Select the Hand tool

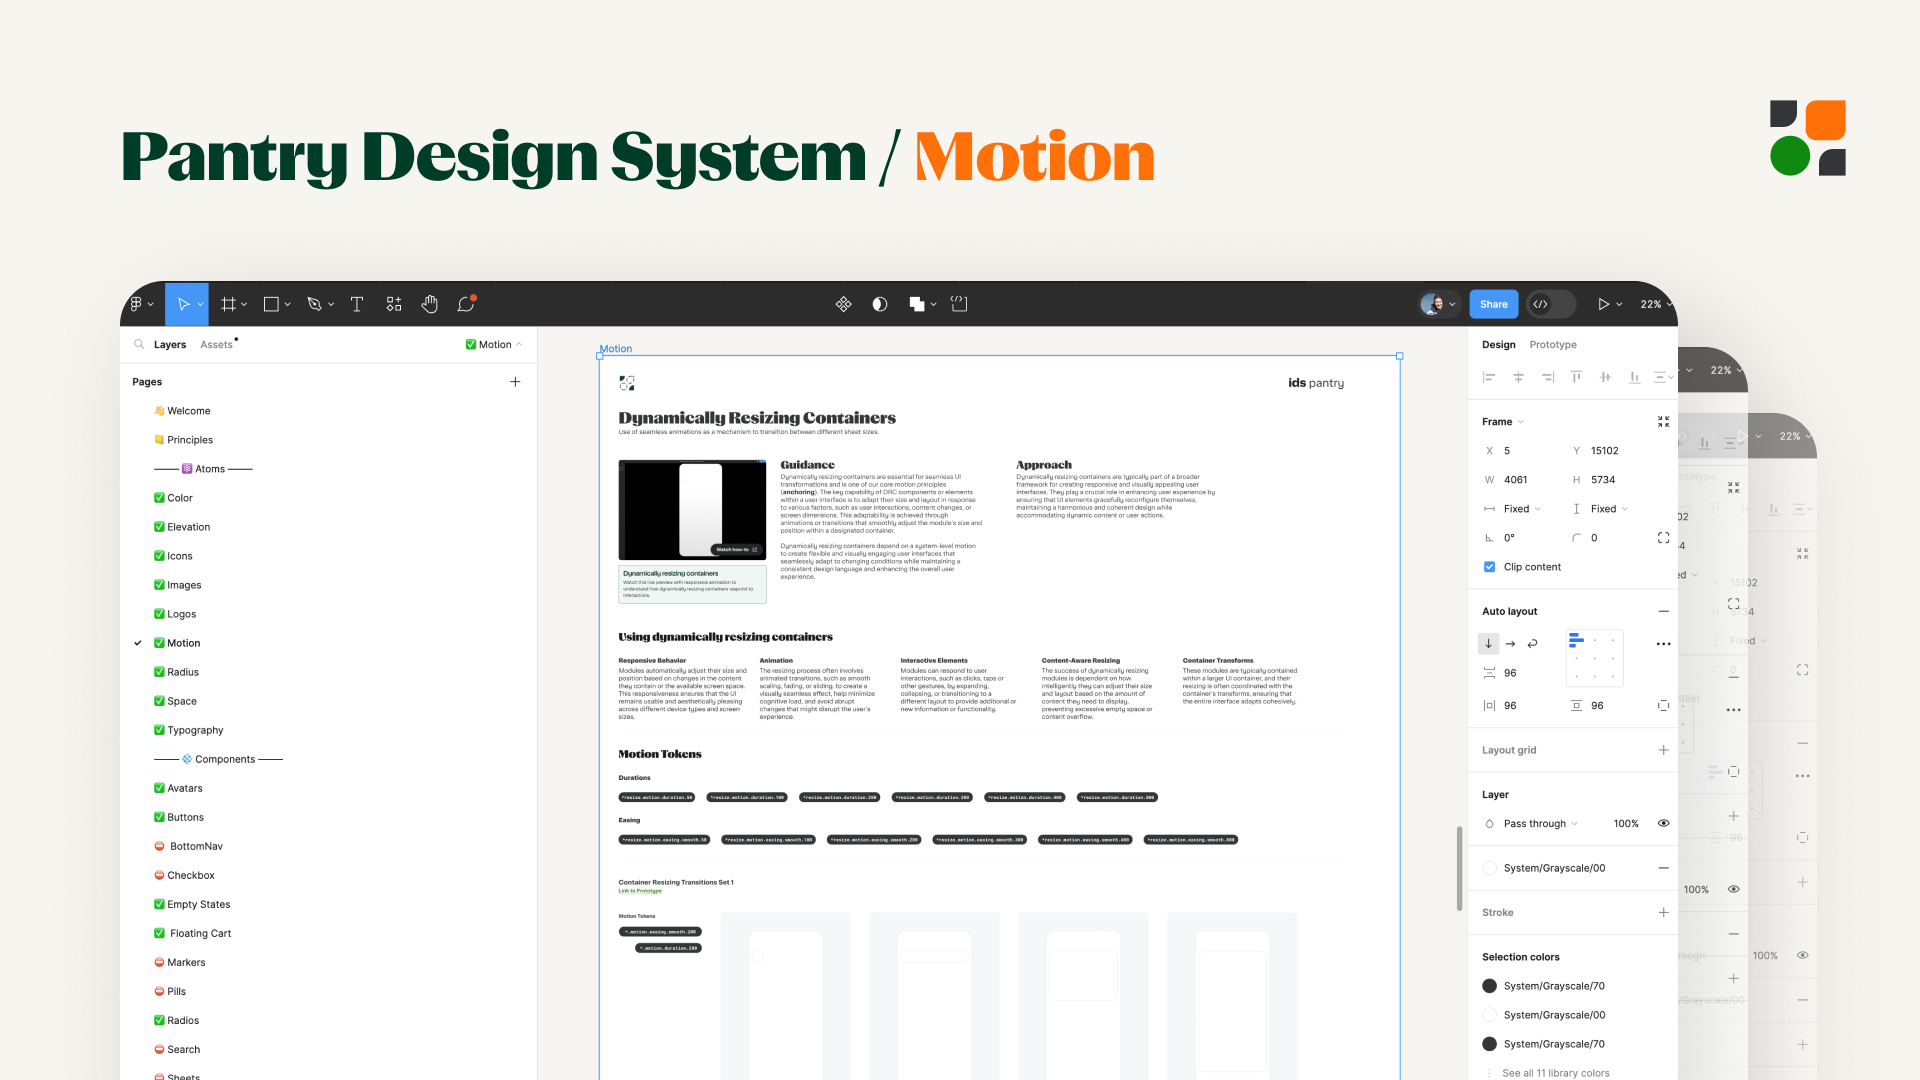(x=430, y=304)
